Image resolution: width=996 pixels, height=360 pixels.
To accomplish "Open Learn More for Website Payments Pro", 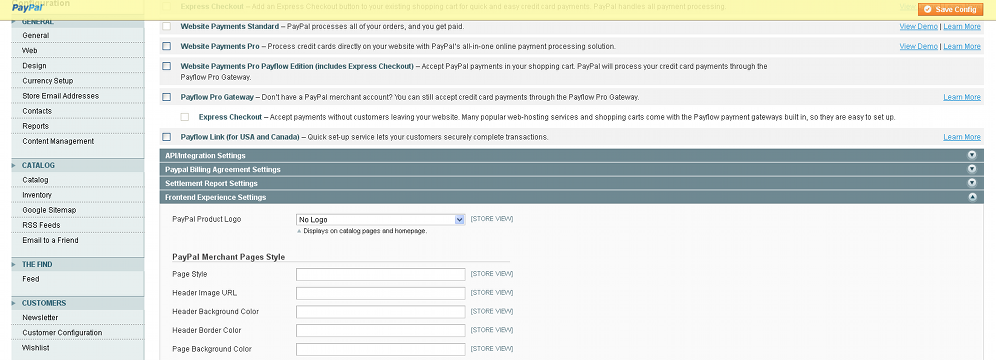I will click(x=962, y=46).
